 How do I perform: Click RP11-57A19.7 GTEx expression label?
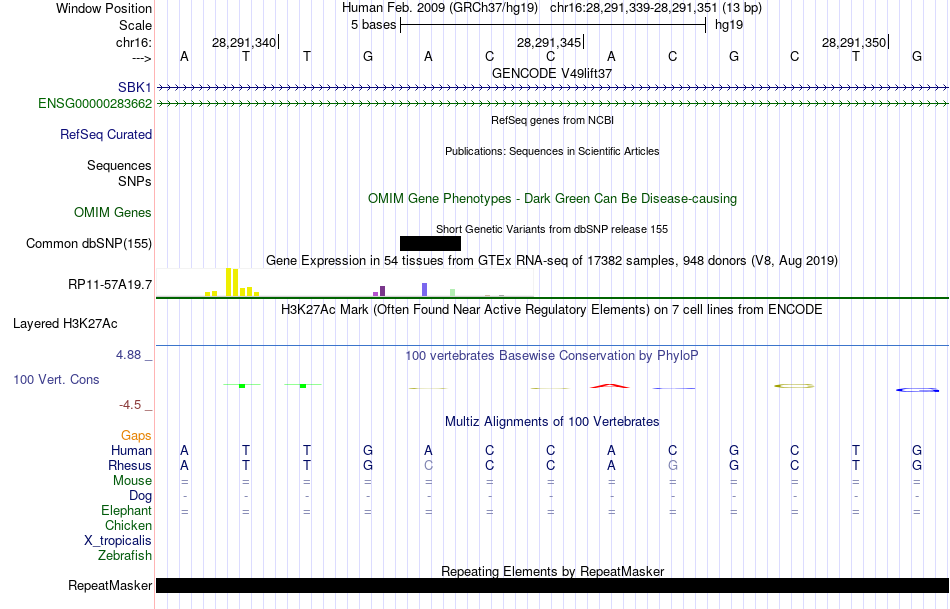pyautogui.click(x=110, y=285)
